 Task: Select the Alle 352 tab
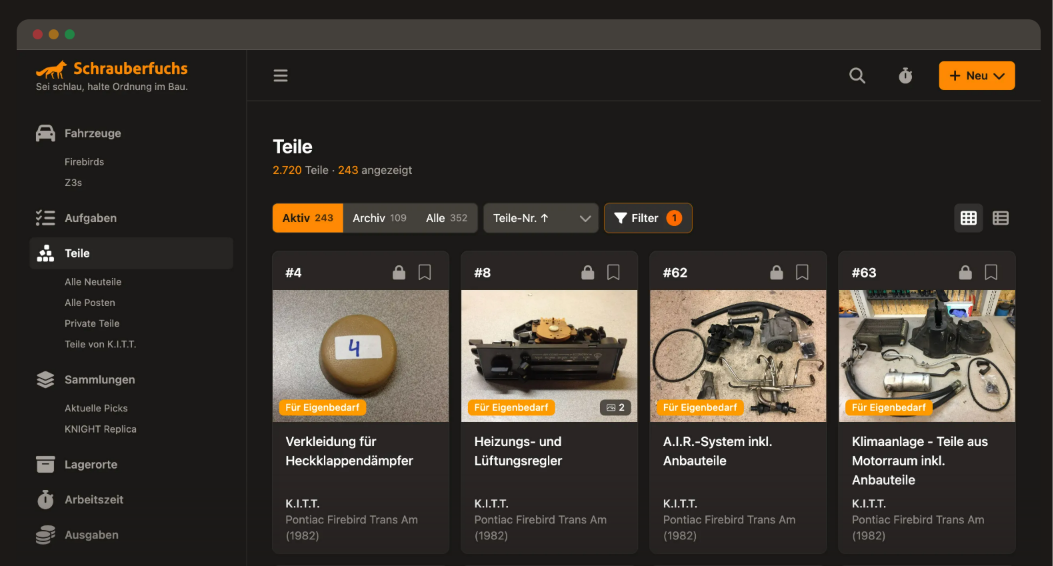[x=447, y=218]
